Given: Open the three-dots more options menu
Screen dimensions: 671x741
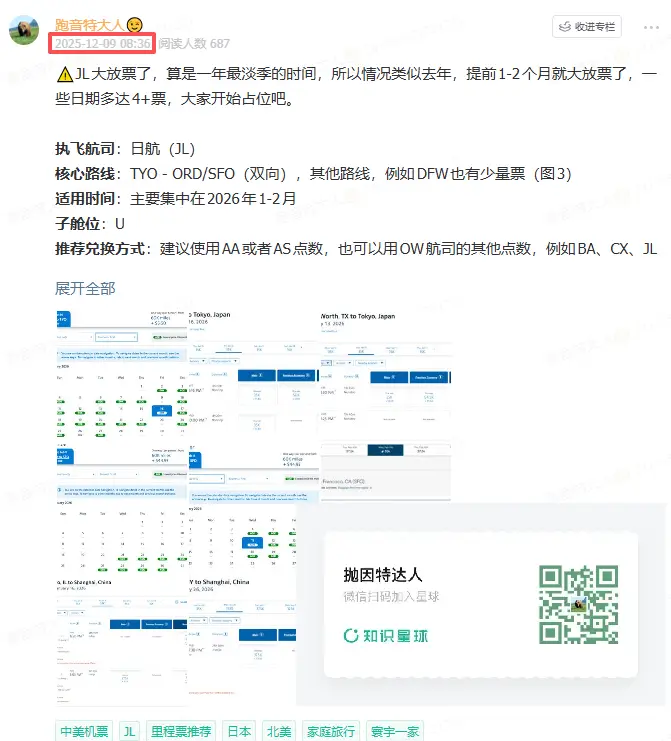Looking at the screenshot, I should [x=651, y=27].
